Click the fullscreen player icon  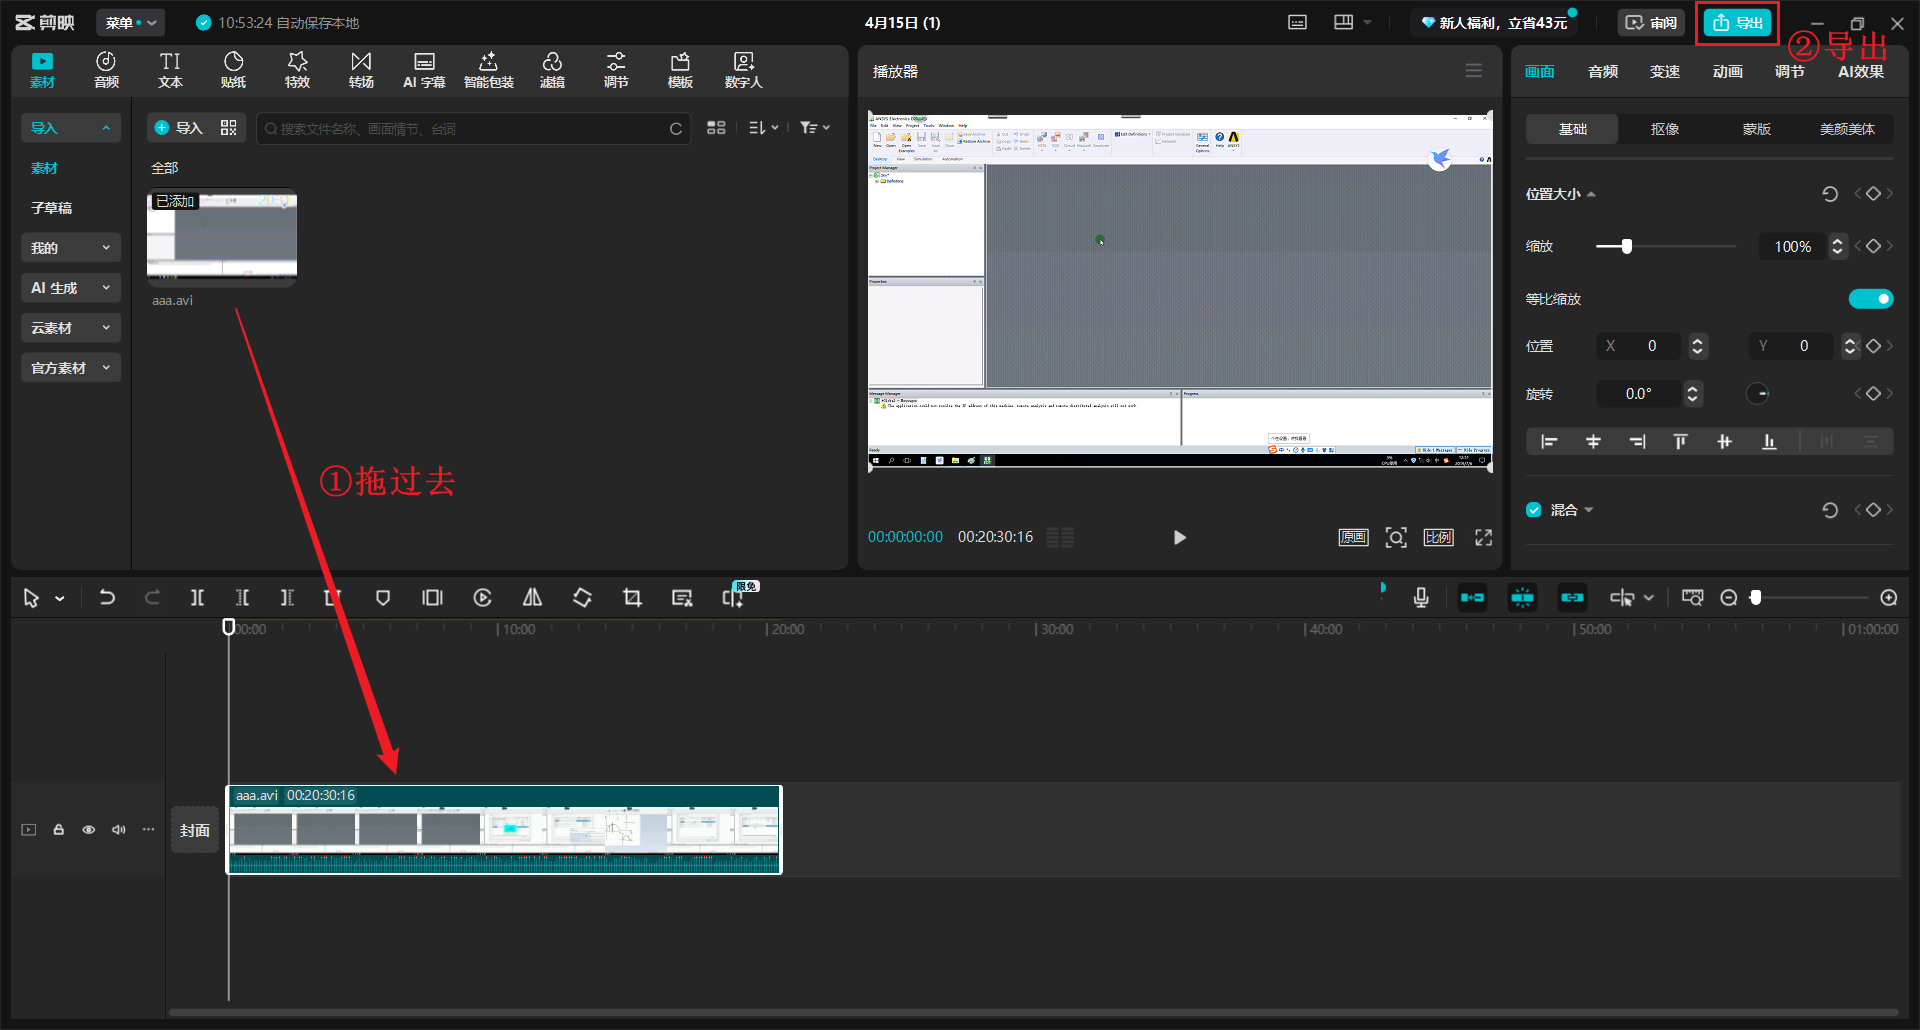1483,537
